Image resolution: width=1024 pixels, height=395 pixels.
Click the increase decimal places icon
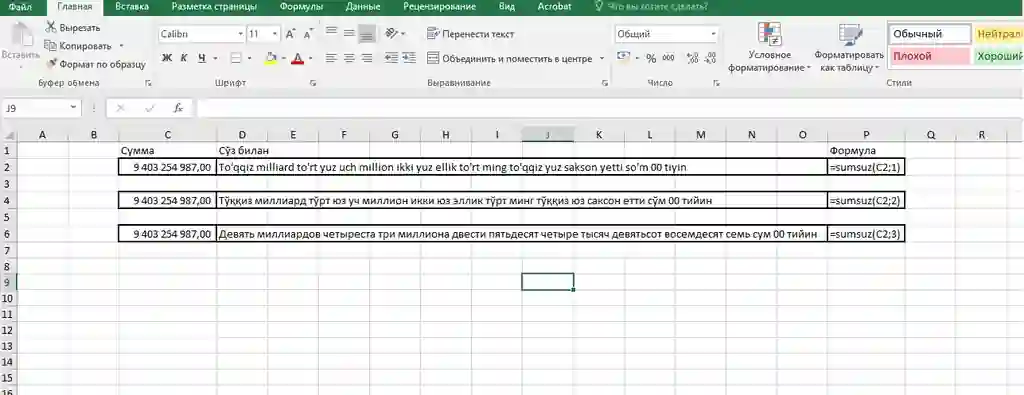point(693,58)
